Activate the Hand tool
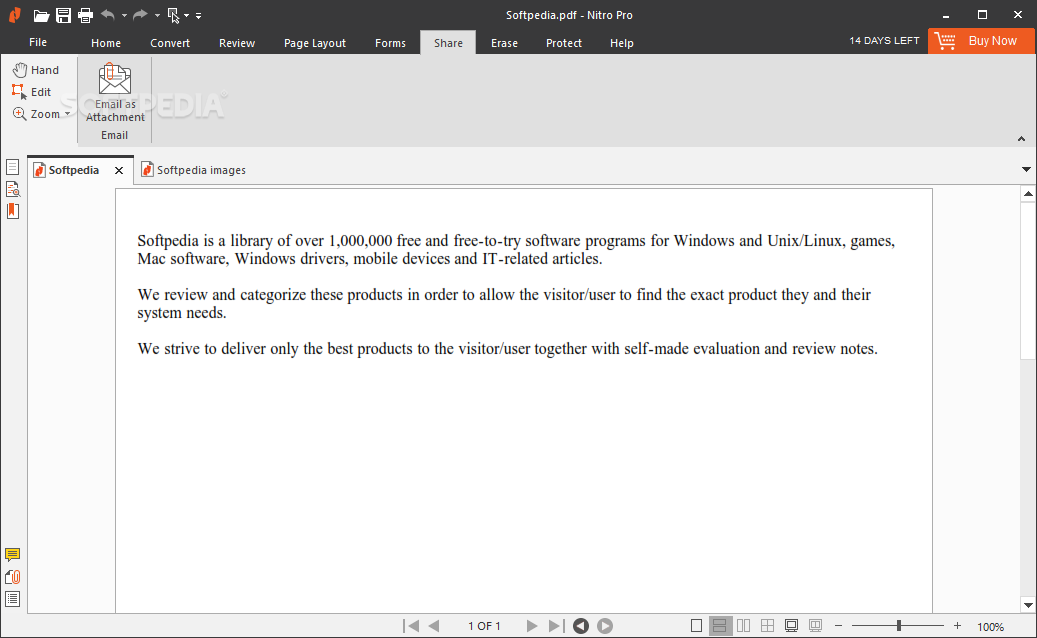This screenshot has width=1037, height=638. pos(36,70)
